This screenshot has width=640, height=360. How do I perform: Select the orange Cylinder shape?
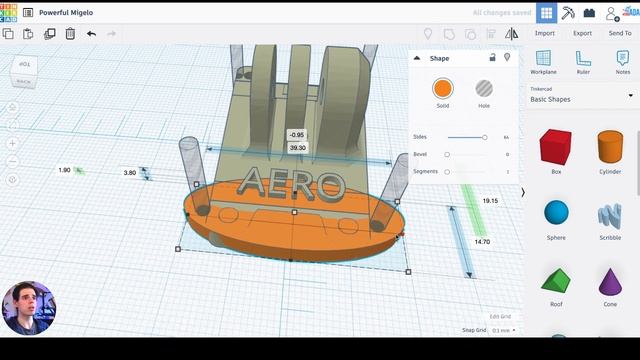click(x=610, y=147)
